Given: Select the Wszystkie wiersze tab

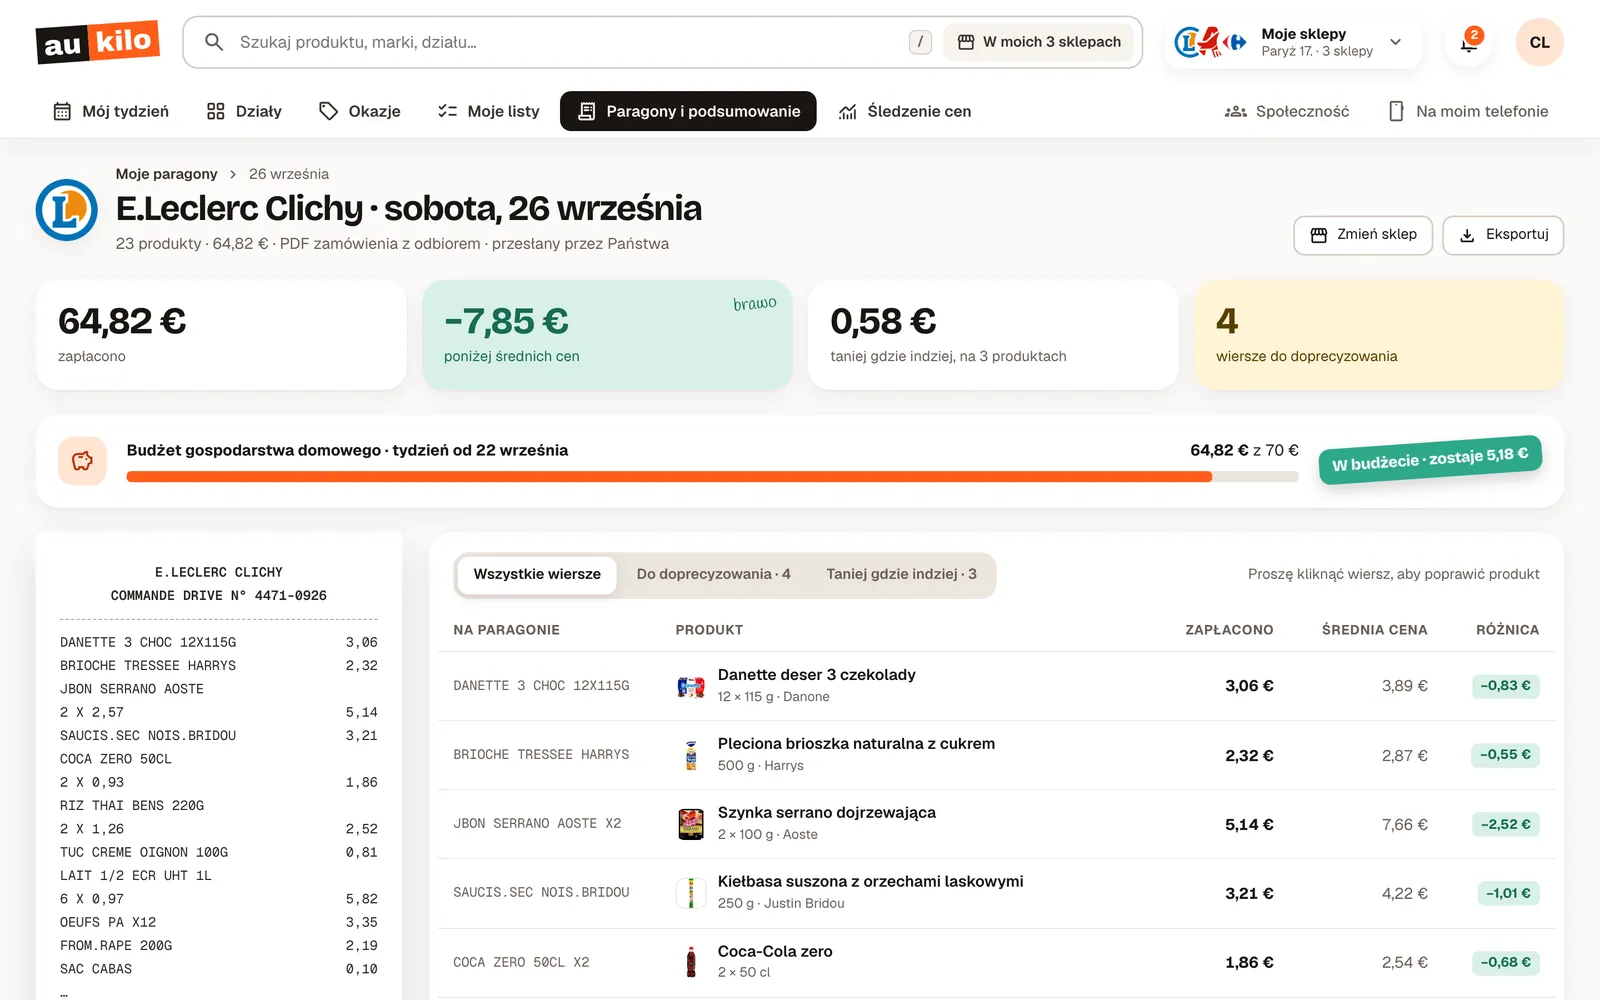Looking at the screenshot, I should (x=537, y=575).
